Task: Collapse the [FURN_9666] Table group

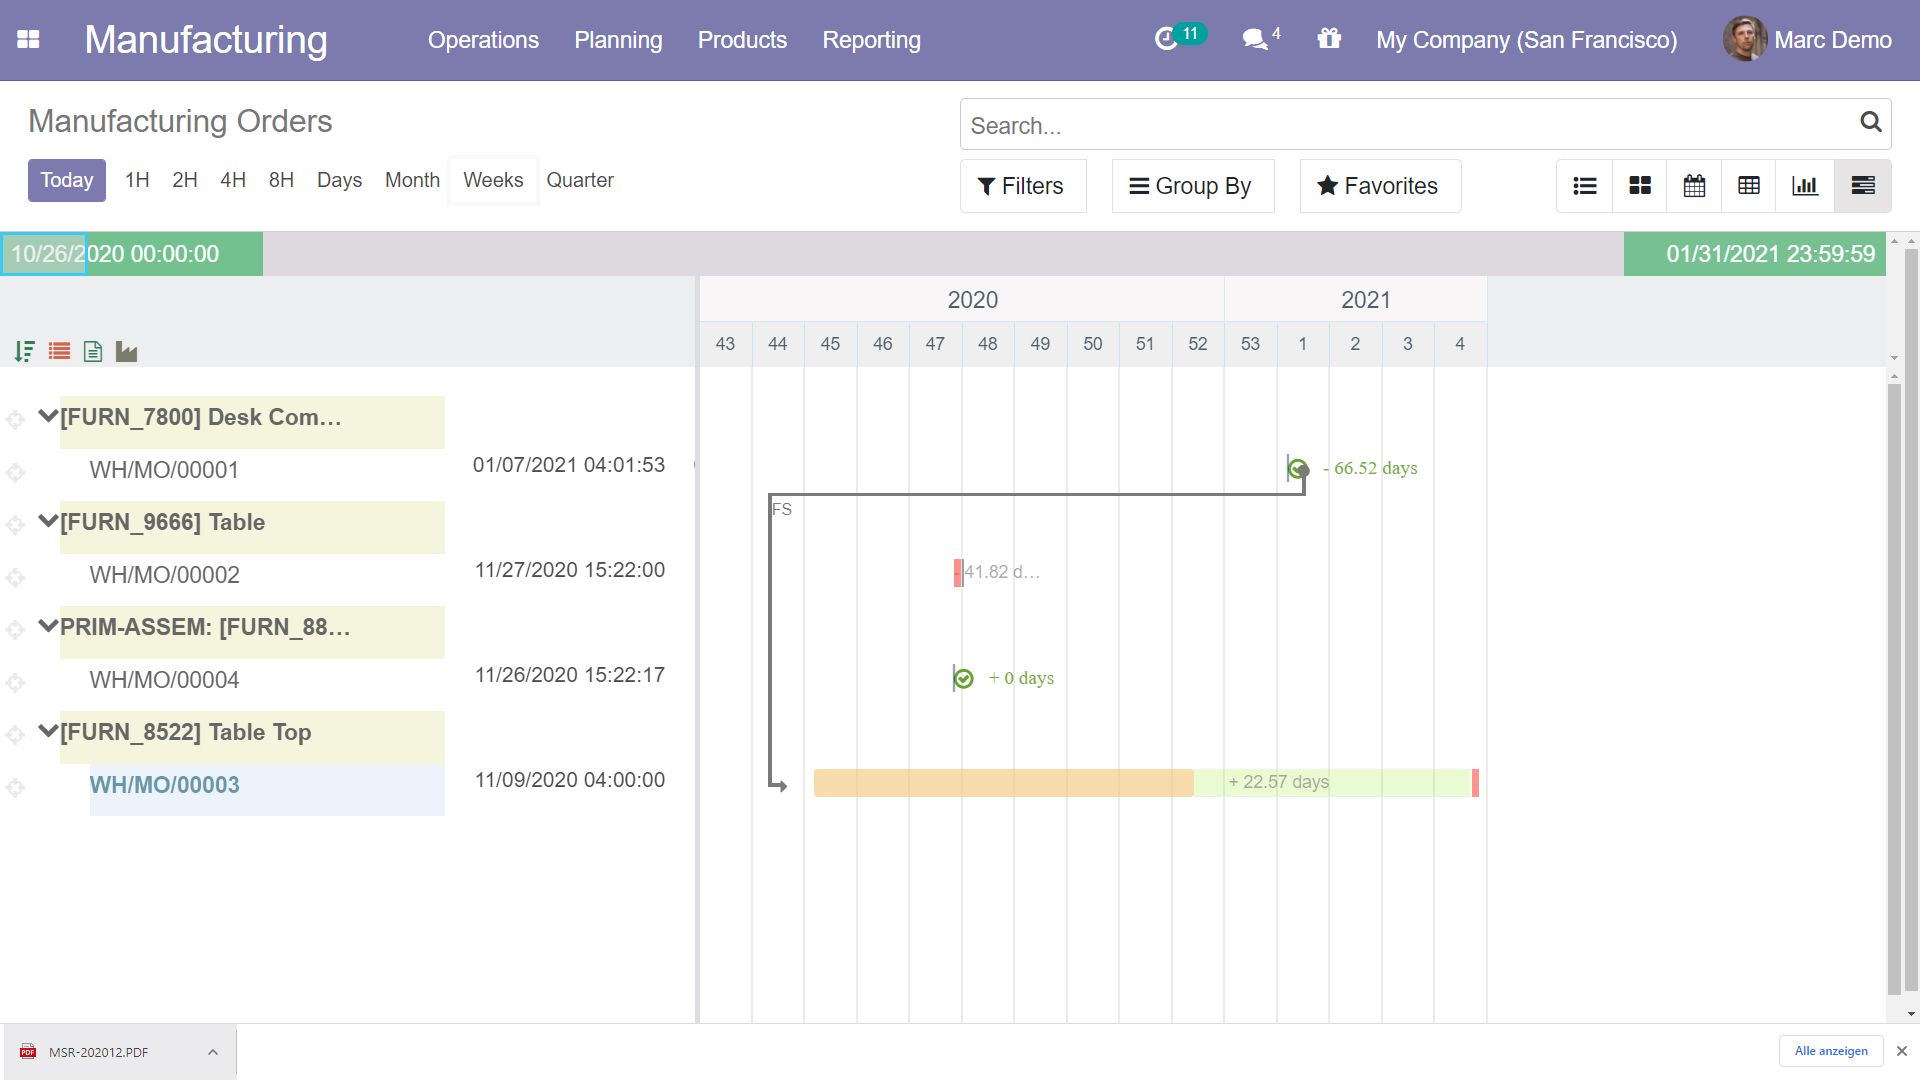Action: [x=47, y=521]
